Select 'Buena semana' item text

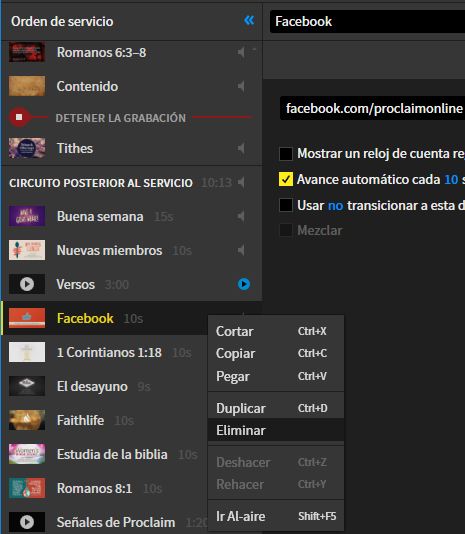click(100, 216)
